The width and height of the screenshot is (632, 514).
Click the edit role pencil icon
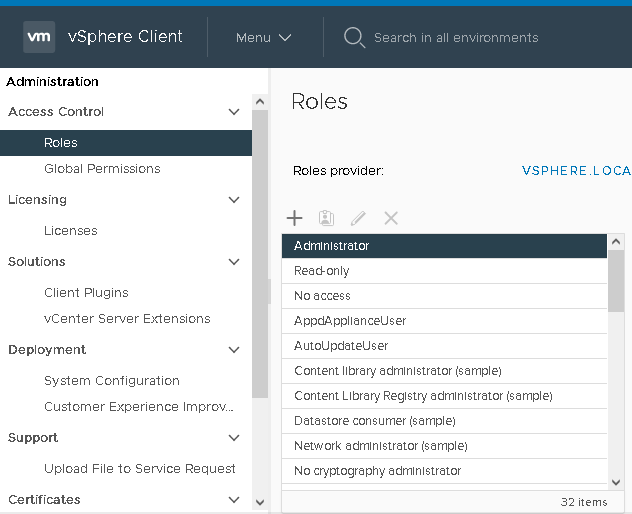(358, 218)
